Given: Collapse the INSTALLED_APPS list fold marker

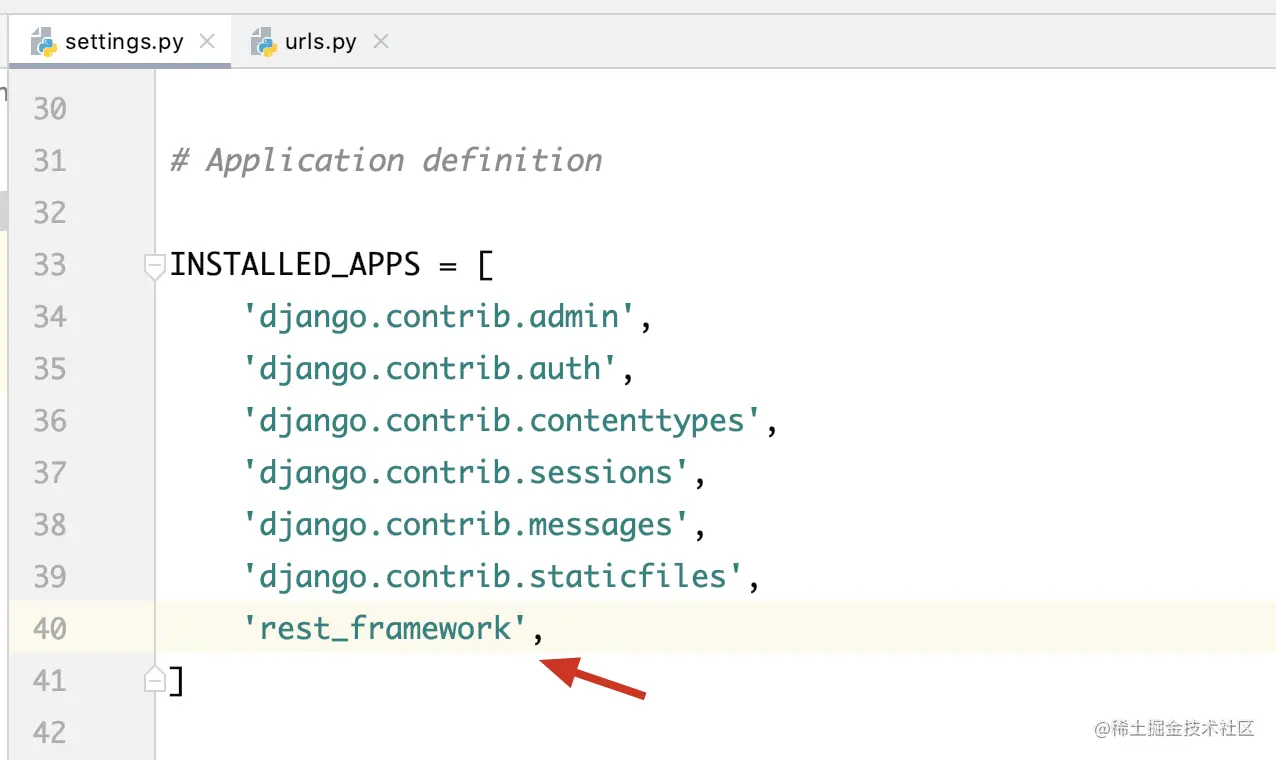Looking at the screenshot, I should [155, 266].
